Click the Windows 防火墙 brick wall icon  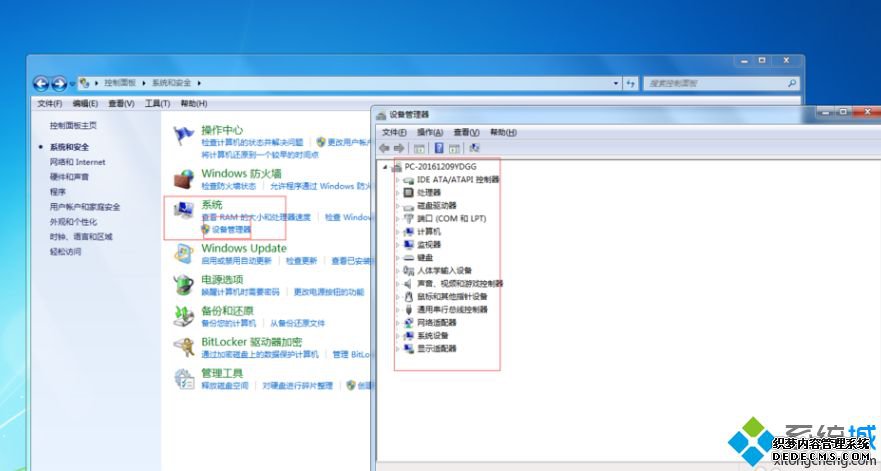(x=183, y=179)
